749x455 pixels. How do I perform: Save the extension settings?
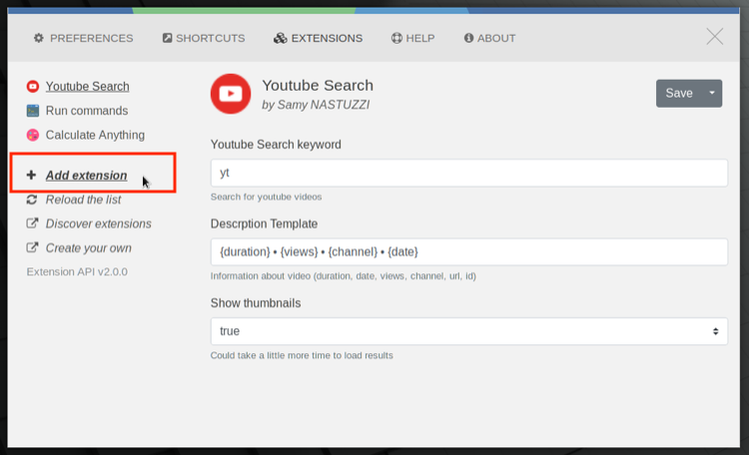(x=679, y=93)
